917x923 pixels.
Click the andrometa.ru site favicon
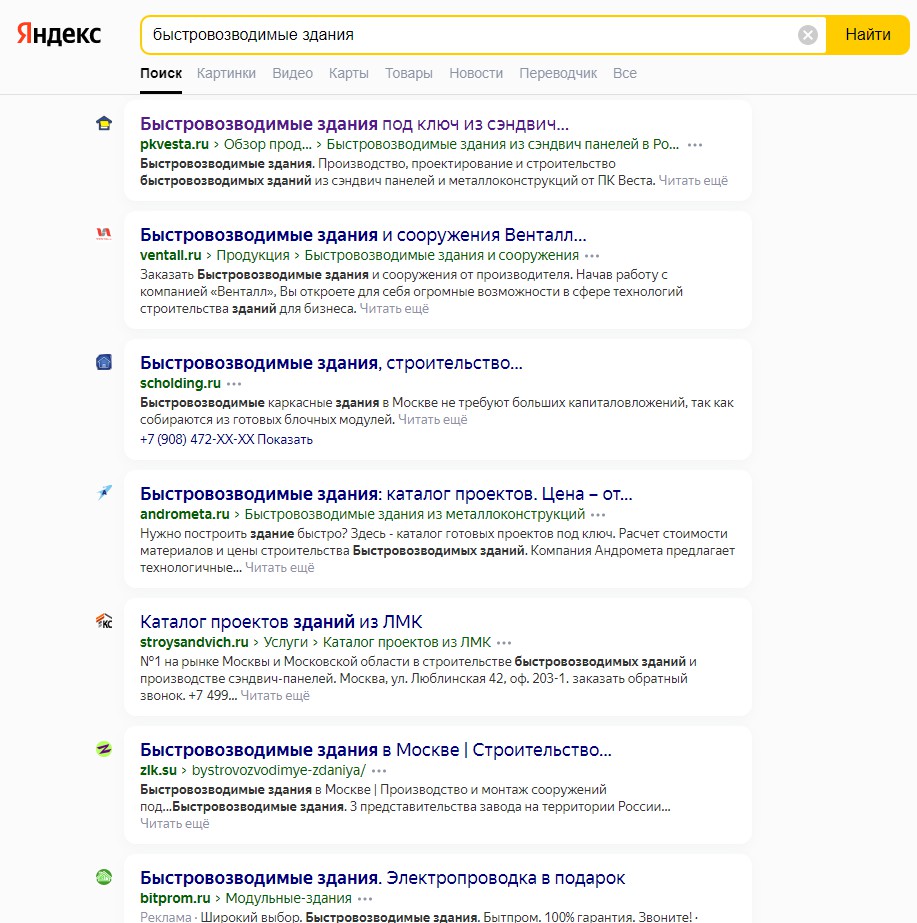104,493
